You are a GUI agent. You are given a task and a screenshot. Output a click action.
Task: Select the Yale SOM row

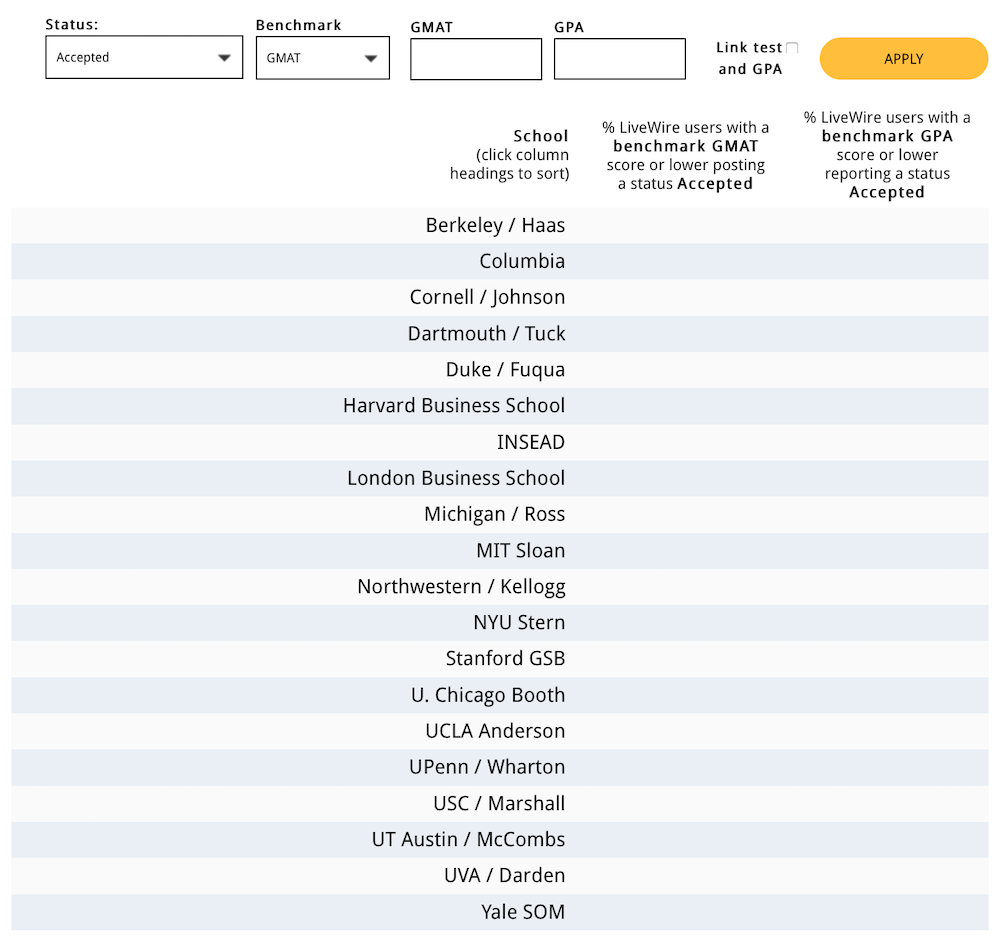pyautogui.click(x=522, y=912)
